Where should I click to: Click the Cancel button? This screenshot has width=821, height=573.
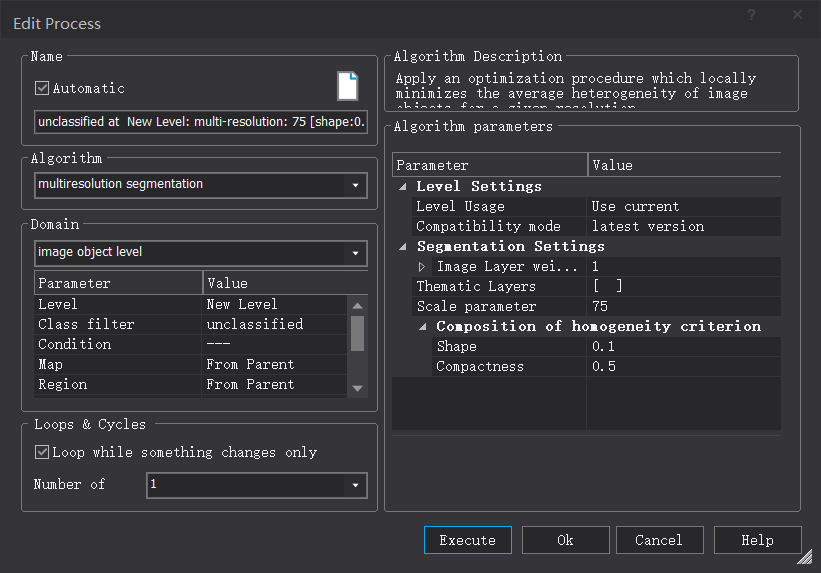tap(658, 540)
